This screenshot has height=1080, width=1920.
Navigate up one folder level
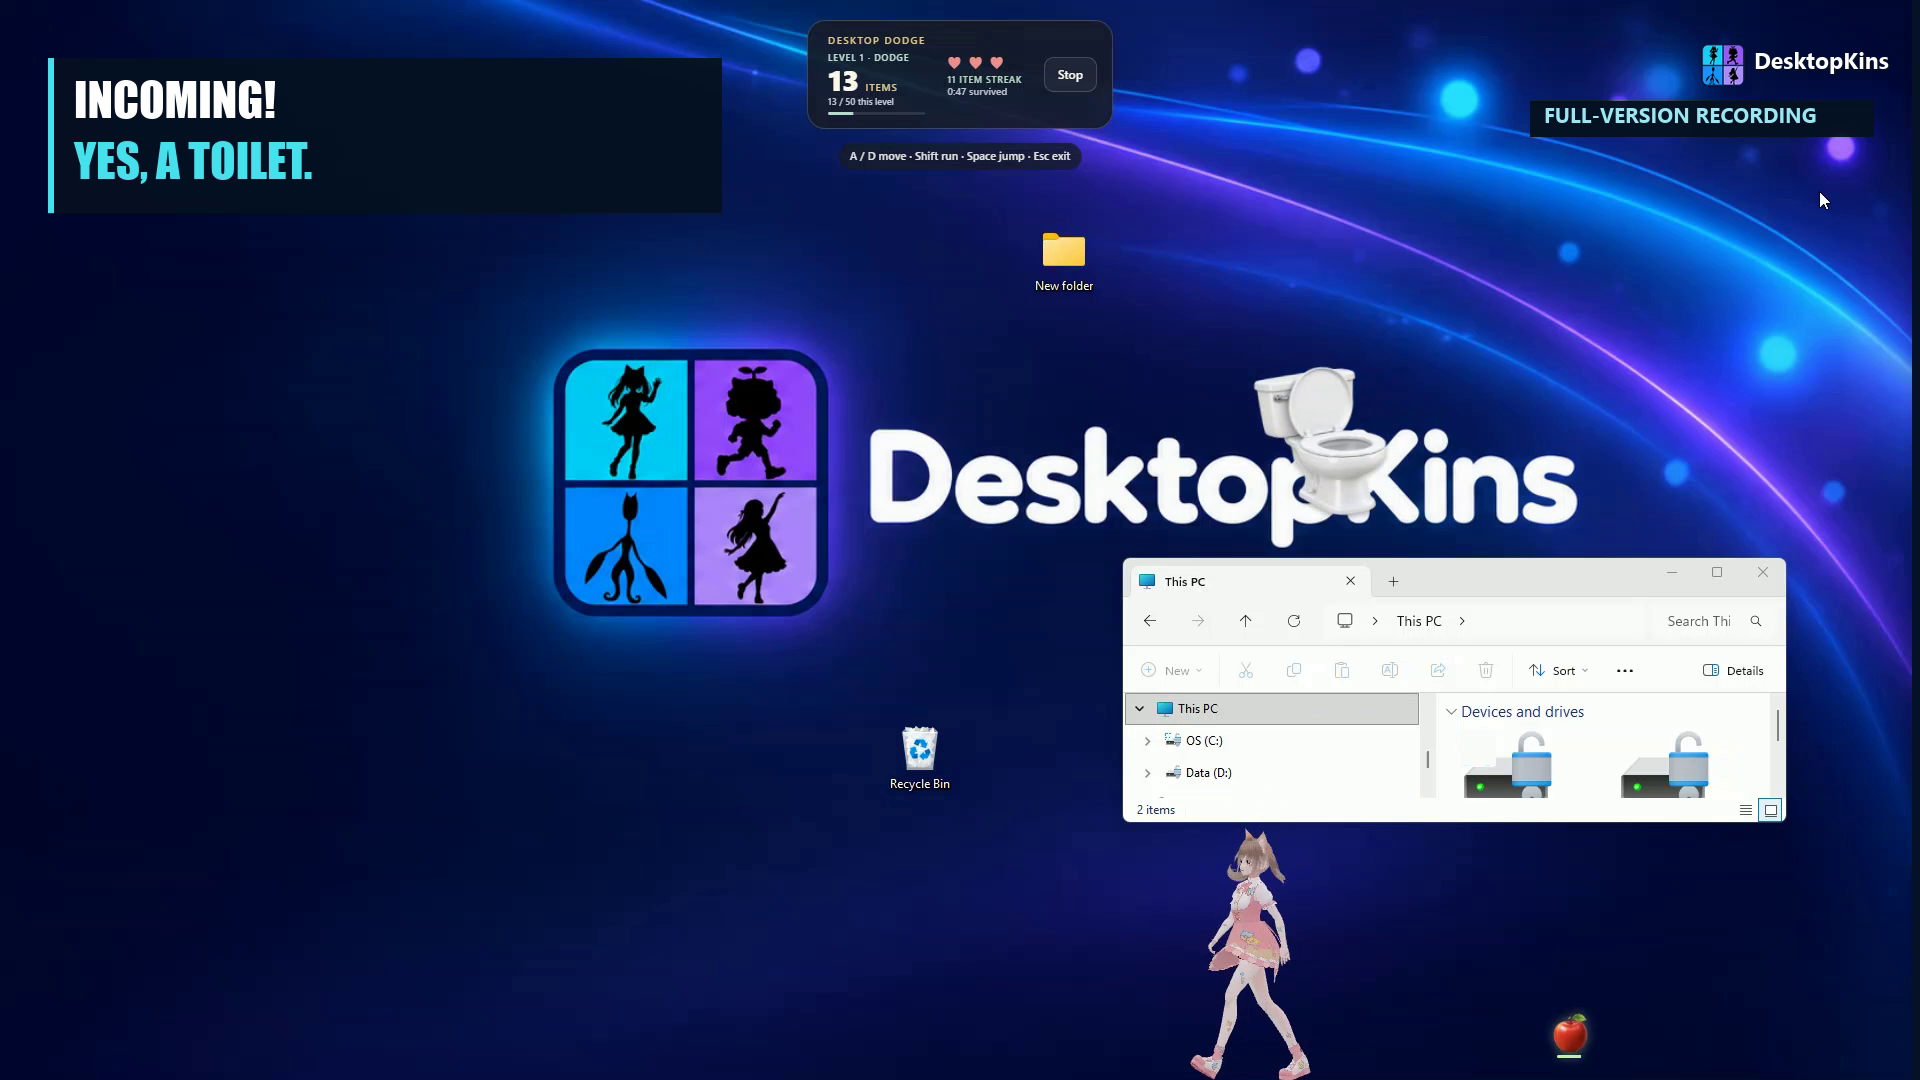(1246, 621)
